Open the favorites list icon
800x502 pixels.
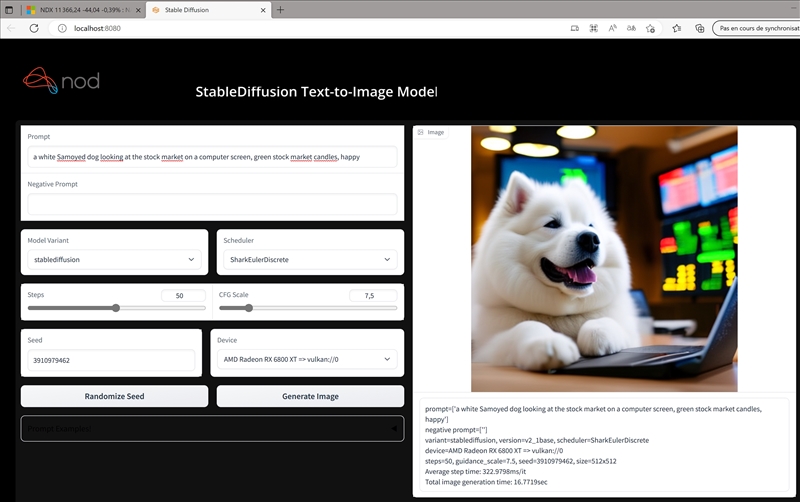pos(677,28)
